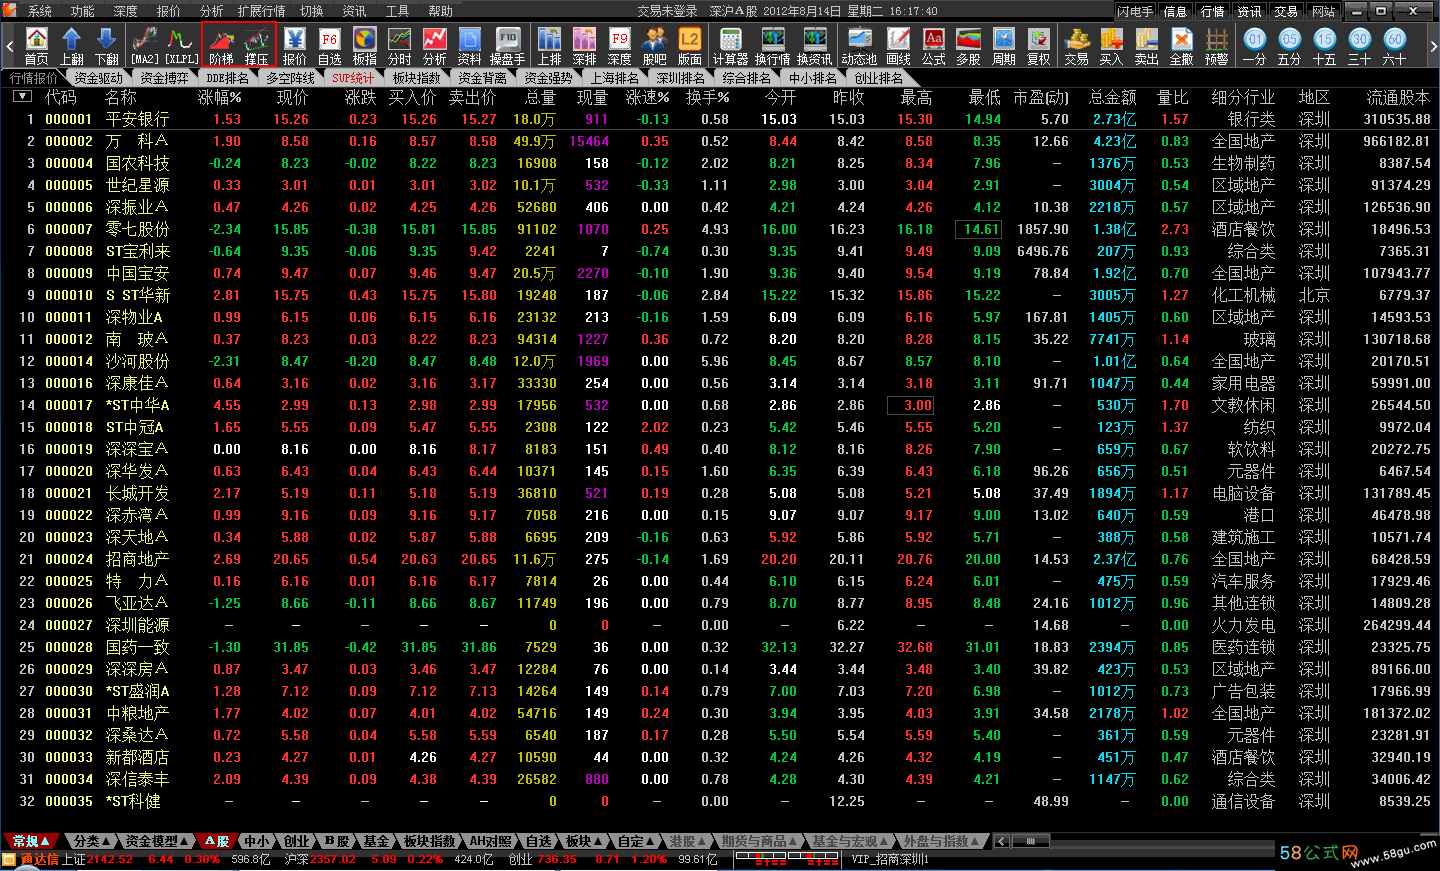This screenshot has width=1440, height=871.
Task: Open the 多股 multi-stock view icon
Action: (x=969, y=46)
